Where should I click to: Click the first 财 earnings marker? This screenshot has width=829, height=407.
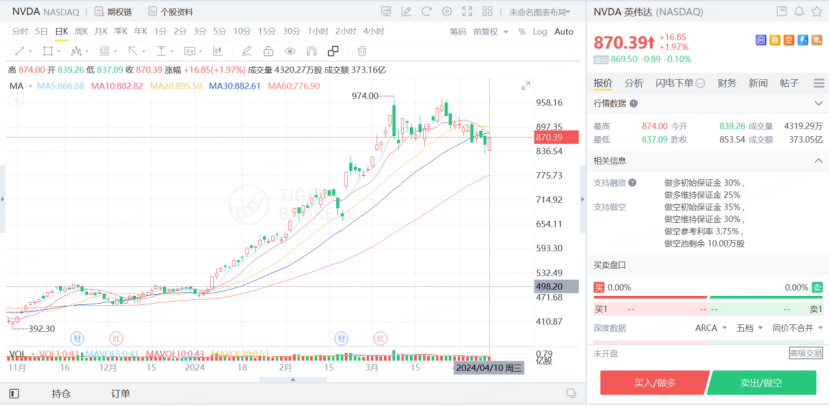click(77, 337)
